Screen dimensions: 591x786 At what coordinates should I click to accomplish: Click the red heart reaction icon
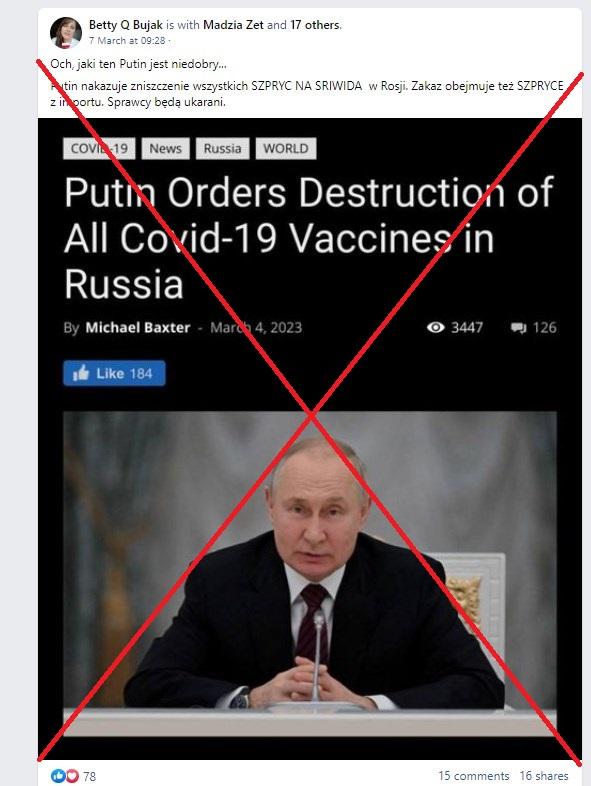(72, 775)
